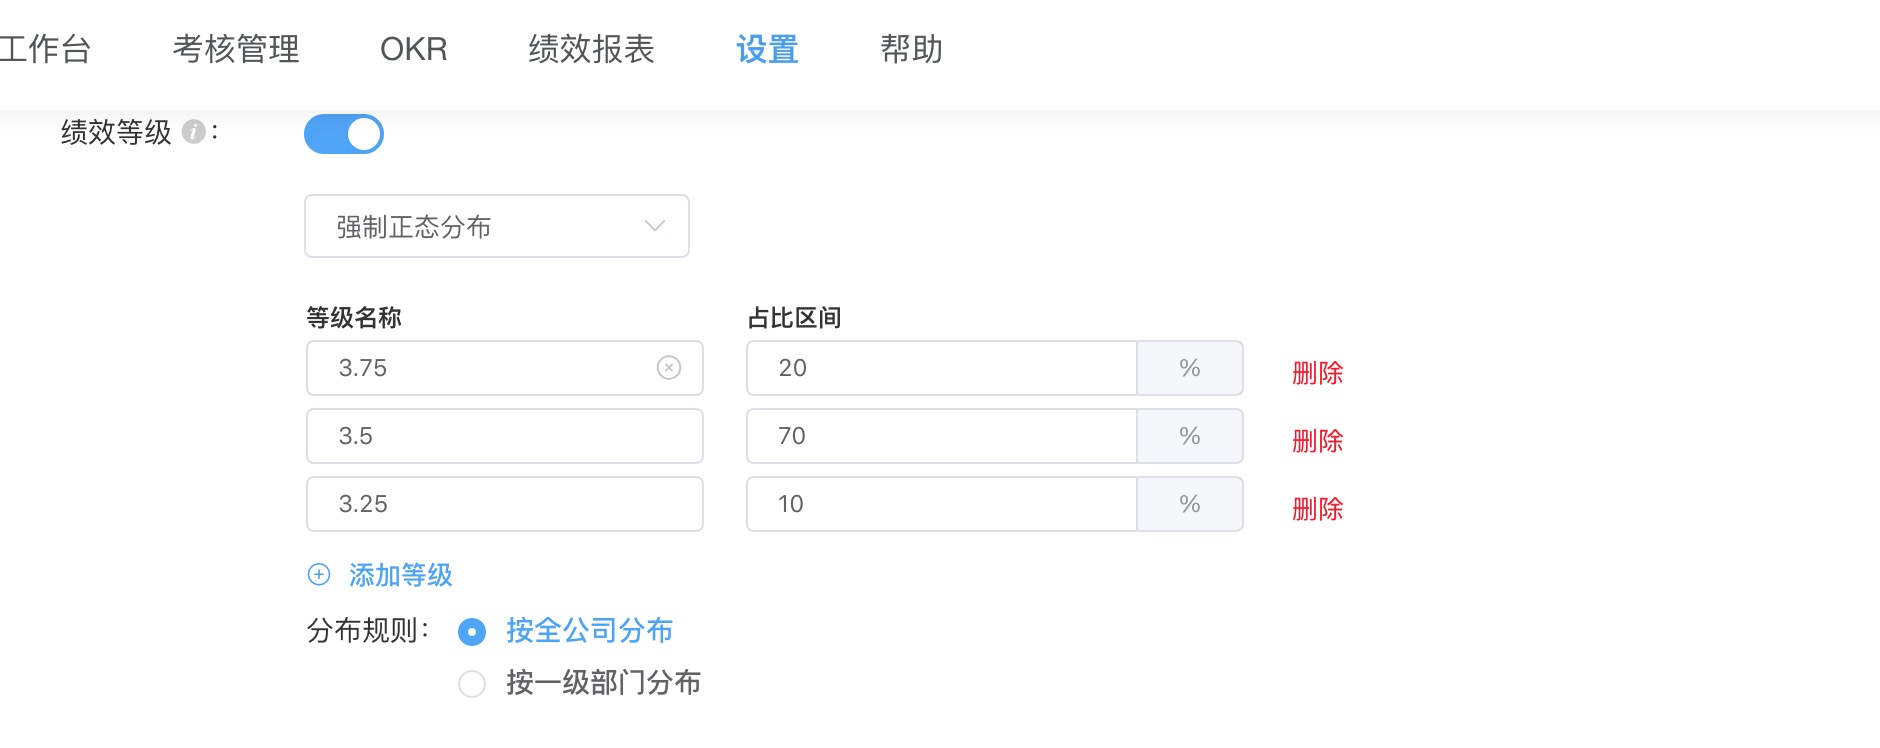Disable the 绩效等级 toggle switch
The height and width of the screenshot is (748, 1880).
344,133
